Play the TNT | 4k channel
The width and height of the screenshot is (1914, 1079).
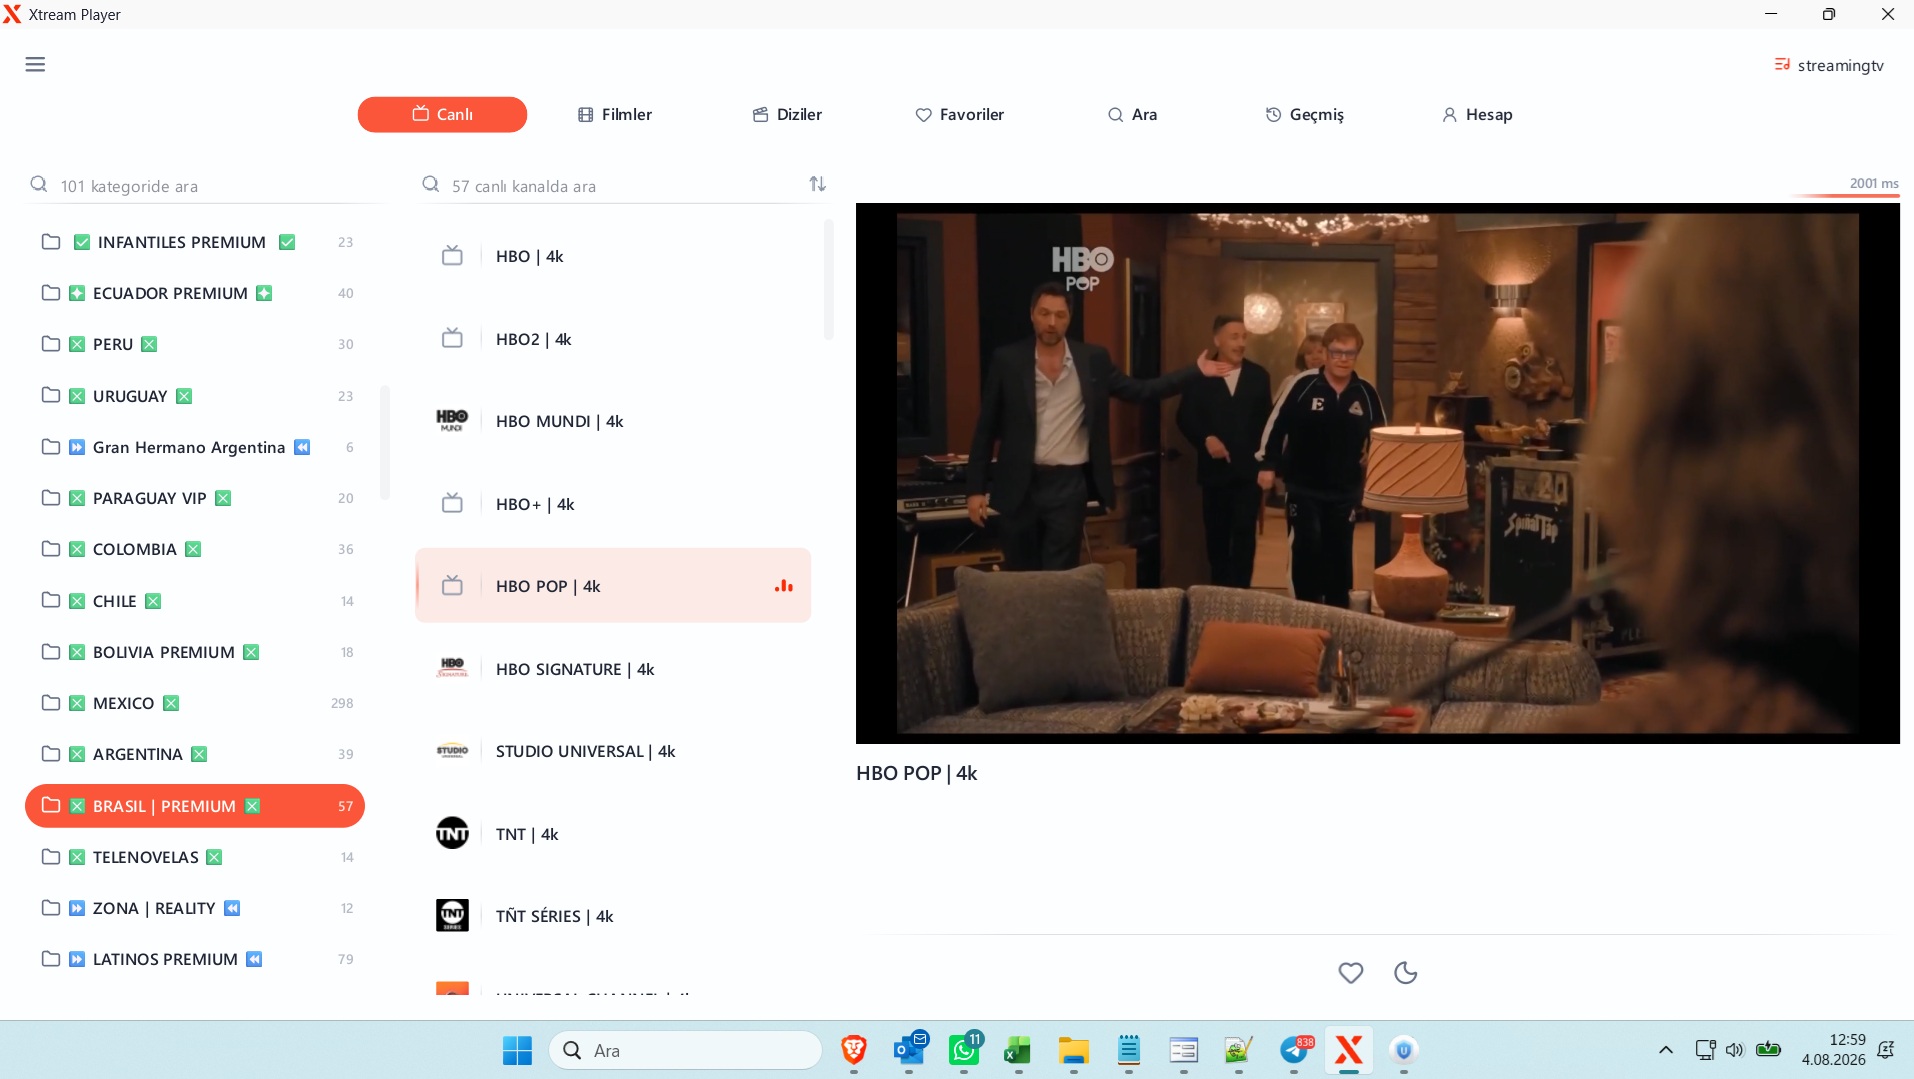click(x=613, y=834)
